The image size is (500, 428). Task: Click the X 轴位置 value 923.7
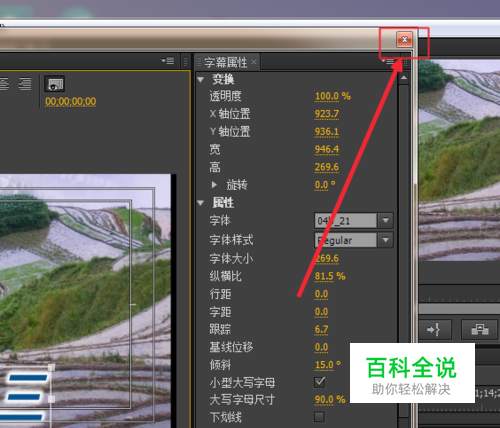point(327,114)
